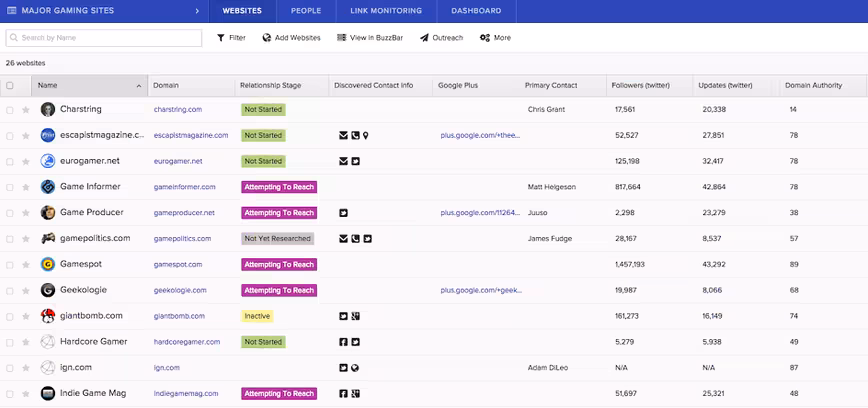Viewport: 868px width, 408px height.
Task: Click the email icon in escapistmagazine row
Action: [343, 135]
